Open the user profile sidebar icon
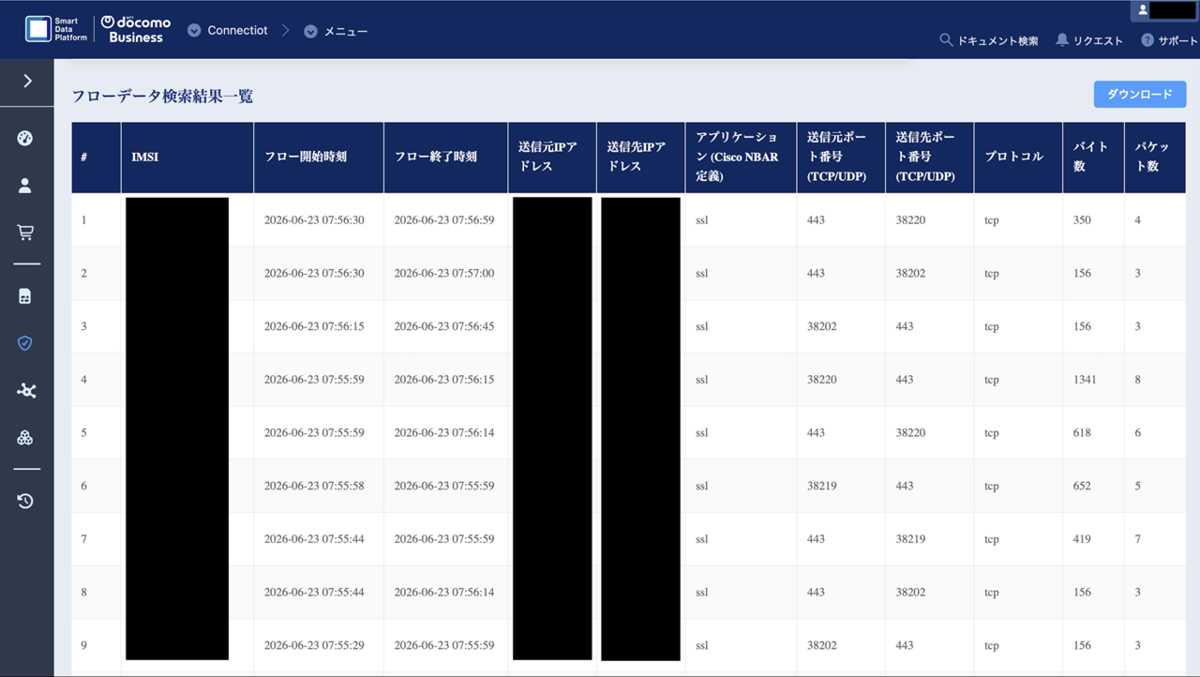This screenshot has width=1200, height=677. 26,185
